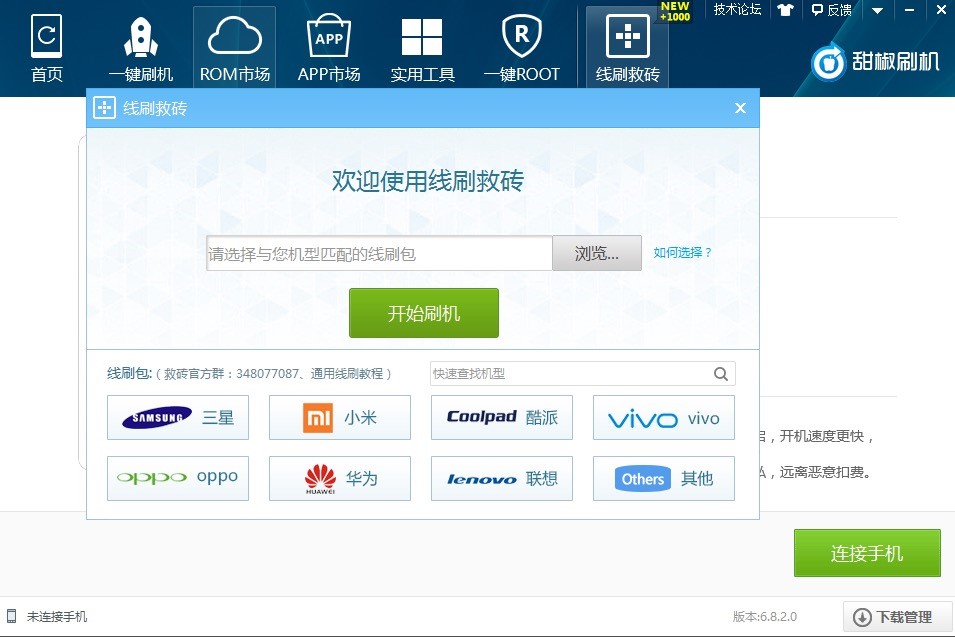Focus the 线刷包 path input field
The width and height of the screenshot is (955, 637).
(x=379, y=253)
